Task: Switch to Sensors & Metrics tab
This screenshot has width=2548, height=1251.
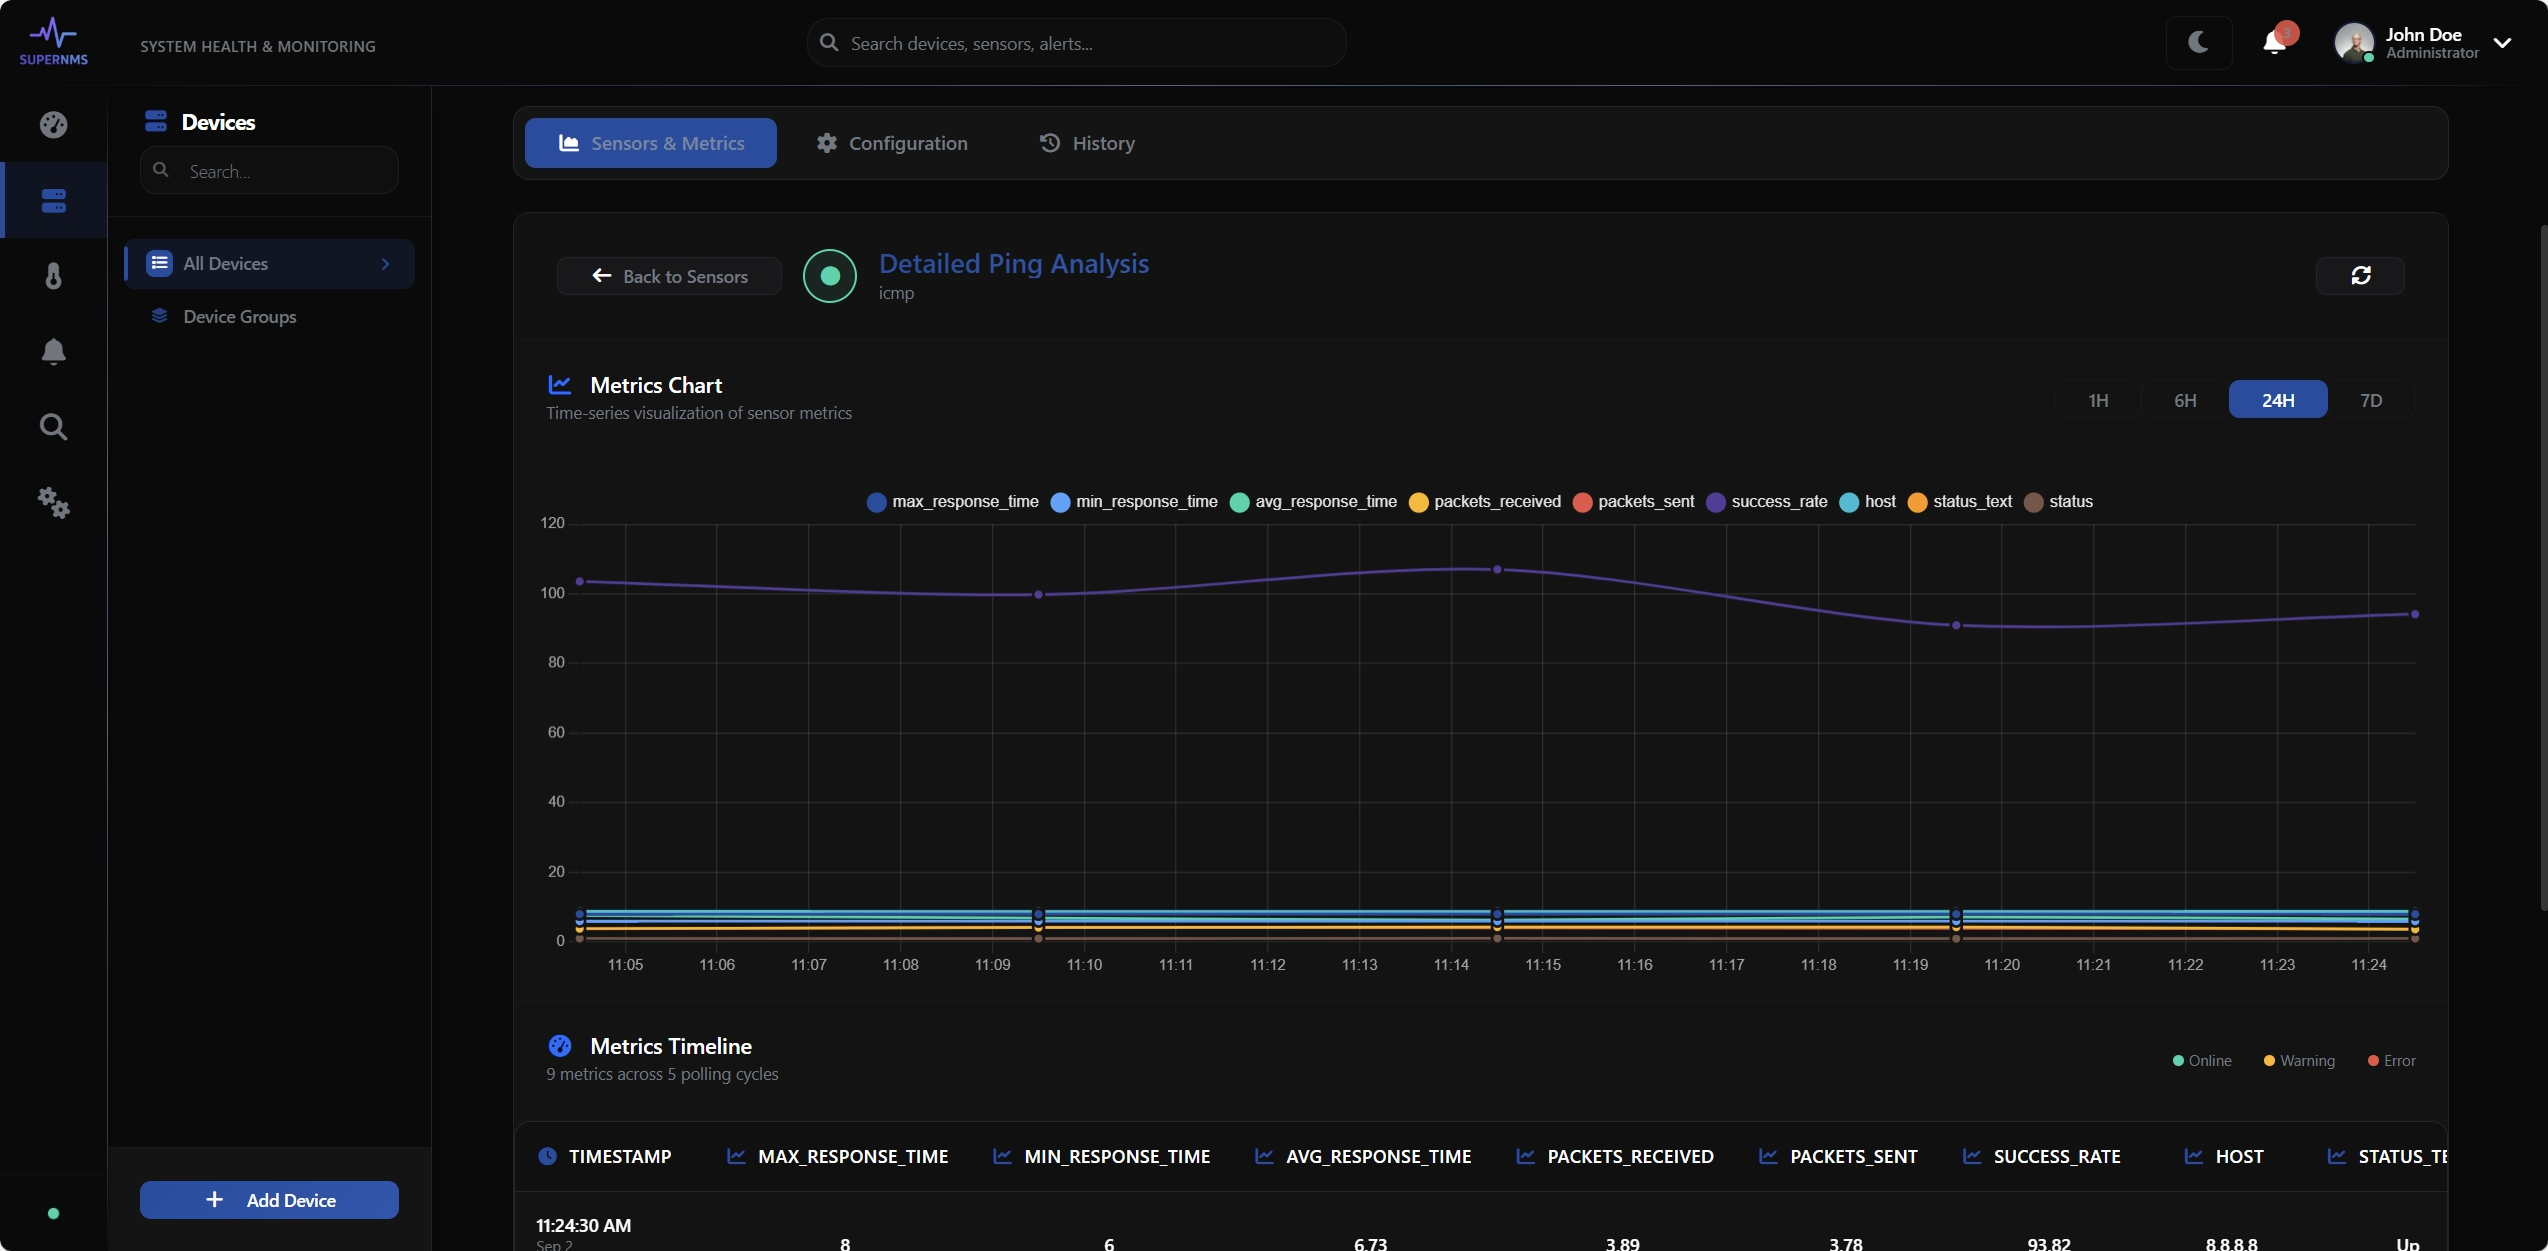Action: tap(650, 143)
